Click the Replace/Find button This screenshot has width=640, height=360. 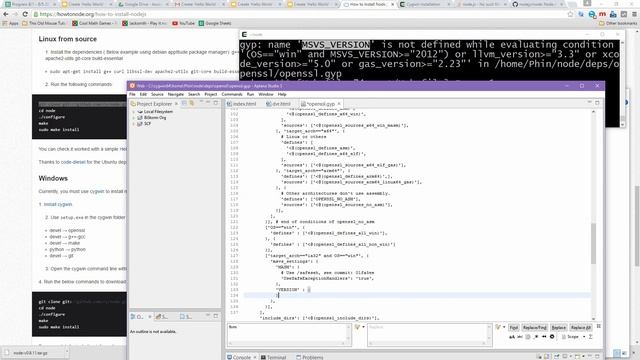click(534, 328)
